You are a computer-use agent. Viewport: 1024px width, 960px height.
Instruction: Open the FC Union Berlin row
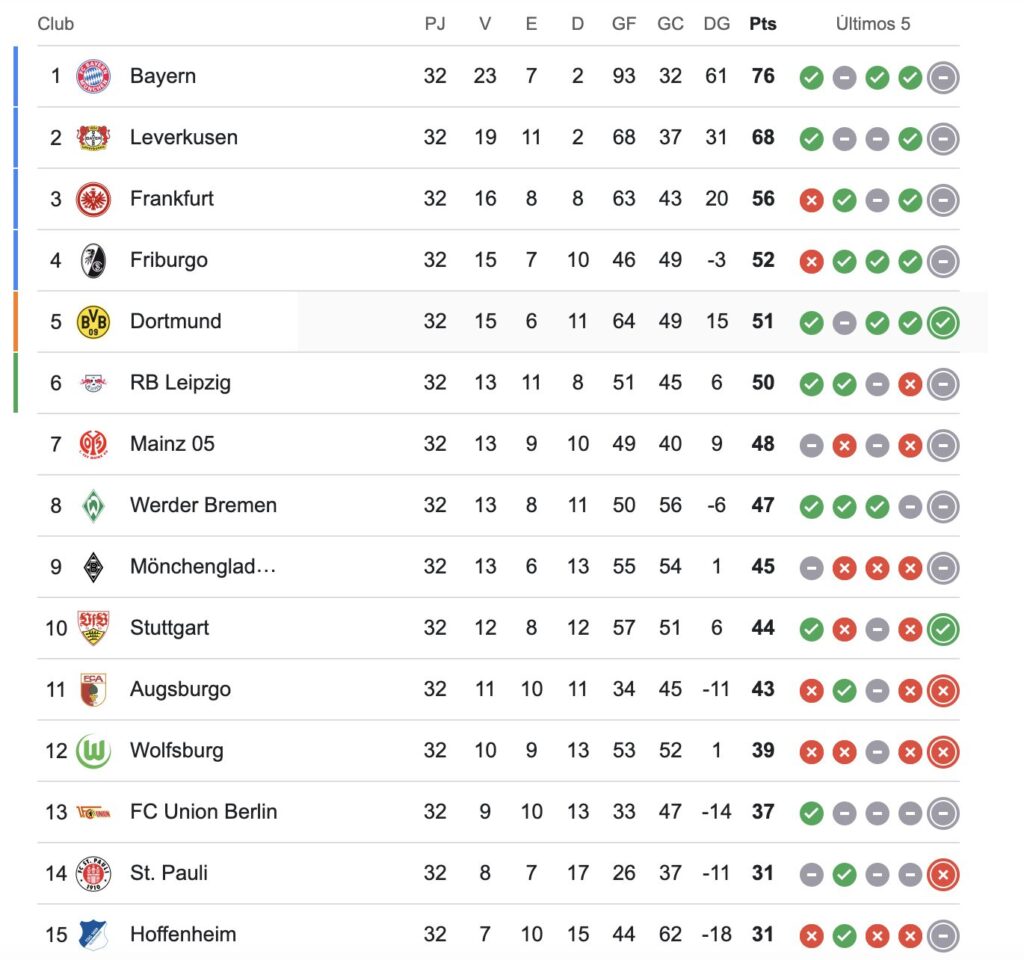click(x=498, y=812)
